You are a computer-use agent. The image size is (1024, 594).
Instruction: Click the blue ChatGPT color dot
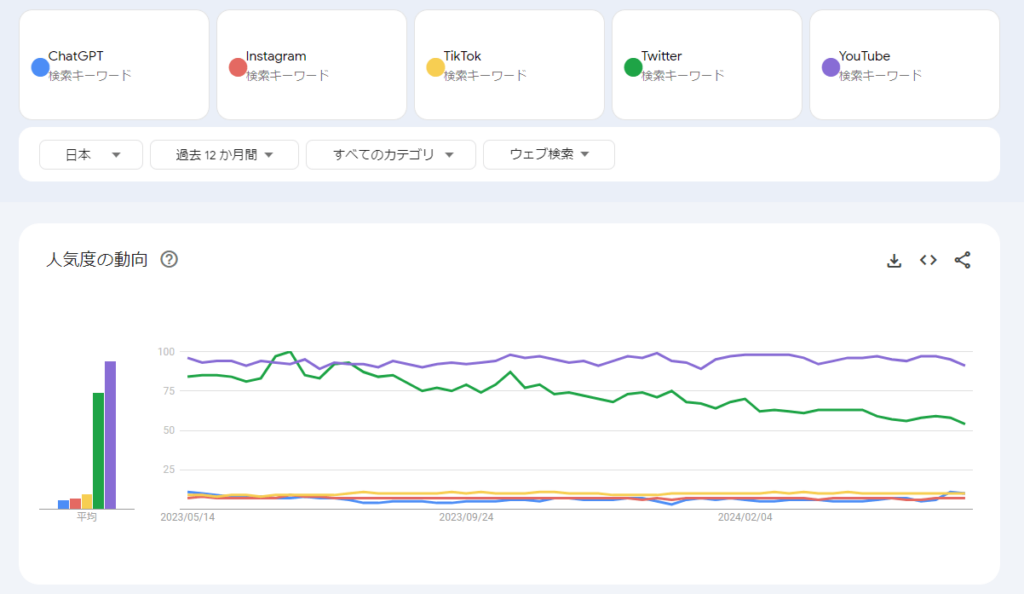(x=40, y=67)
